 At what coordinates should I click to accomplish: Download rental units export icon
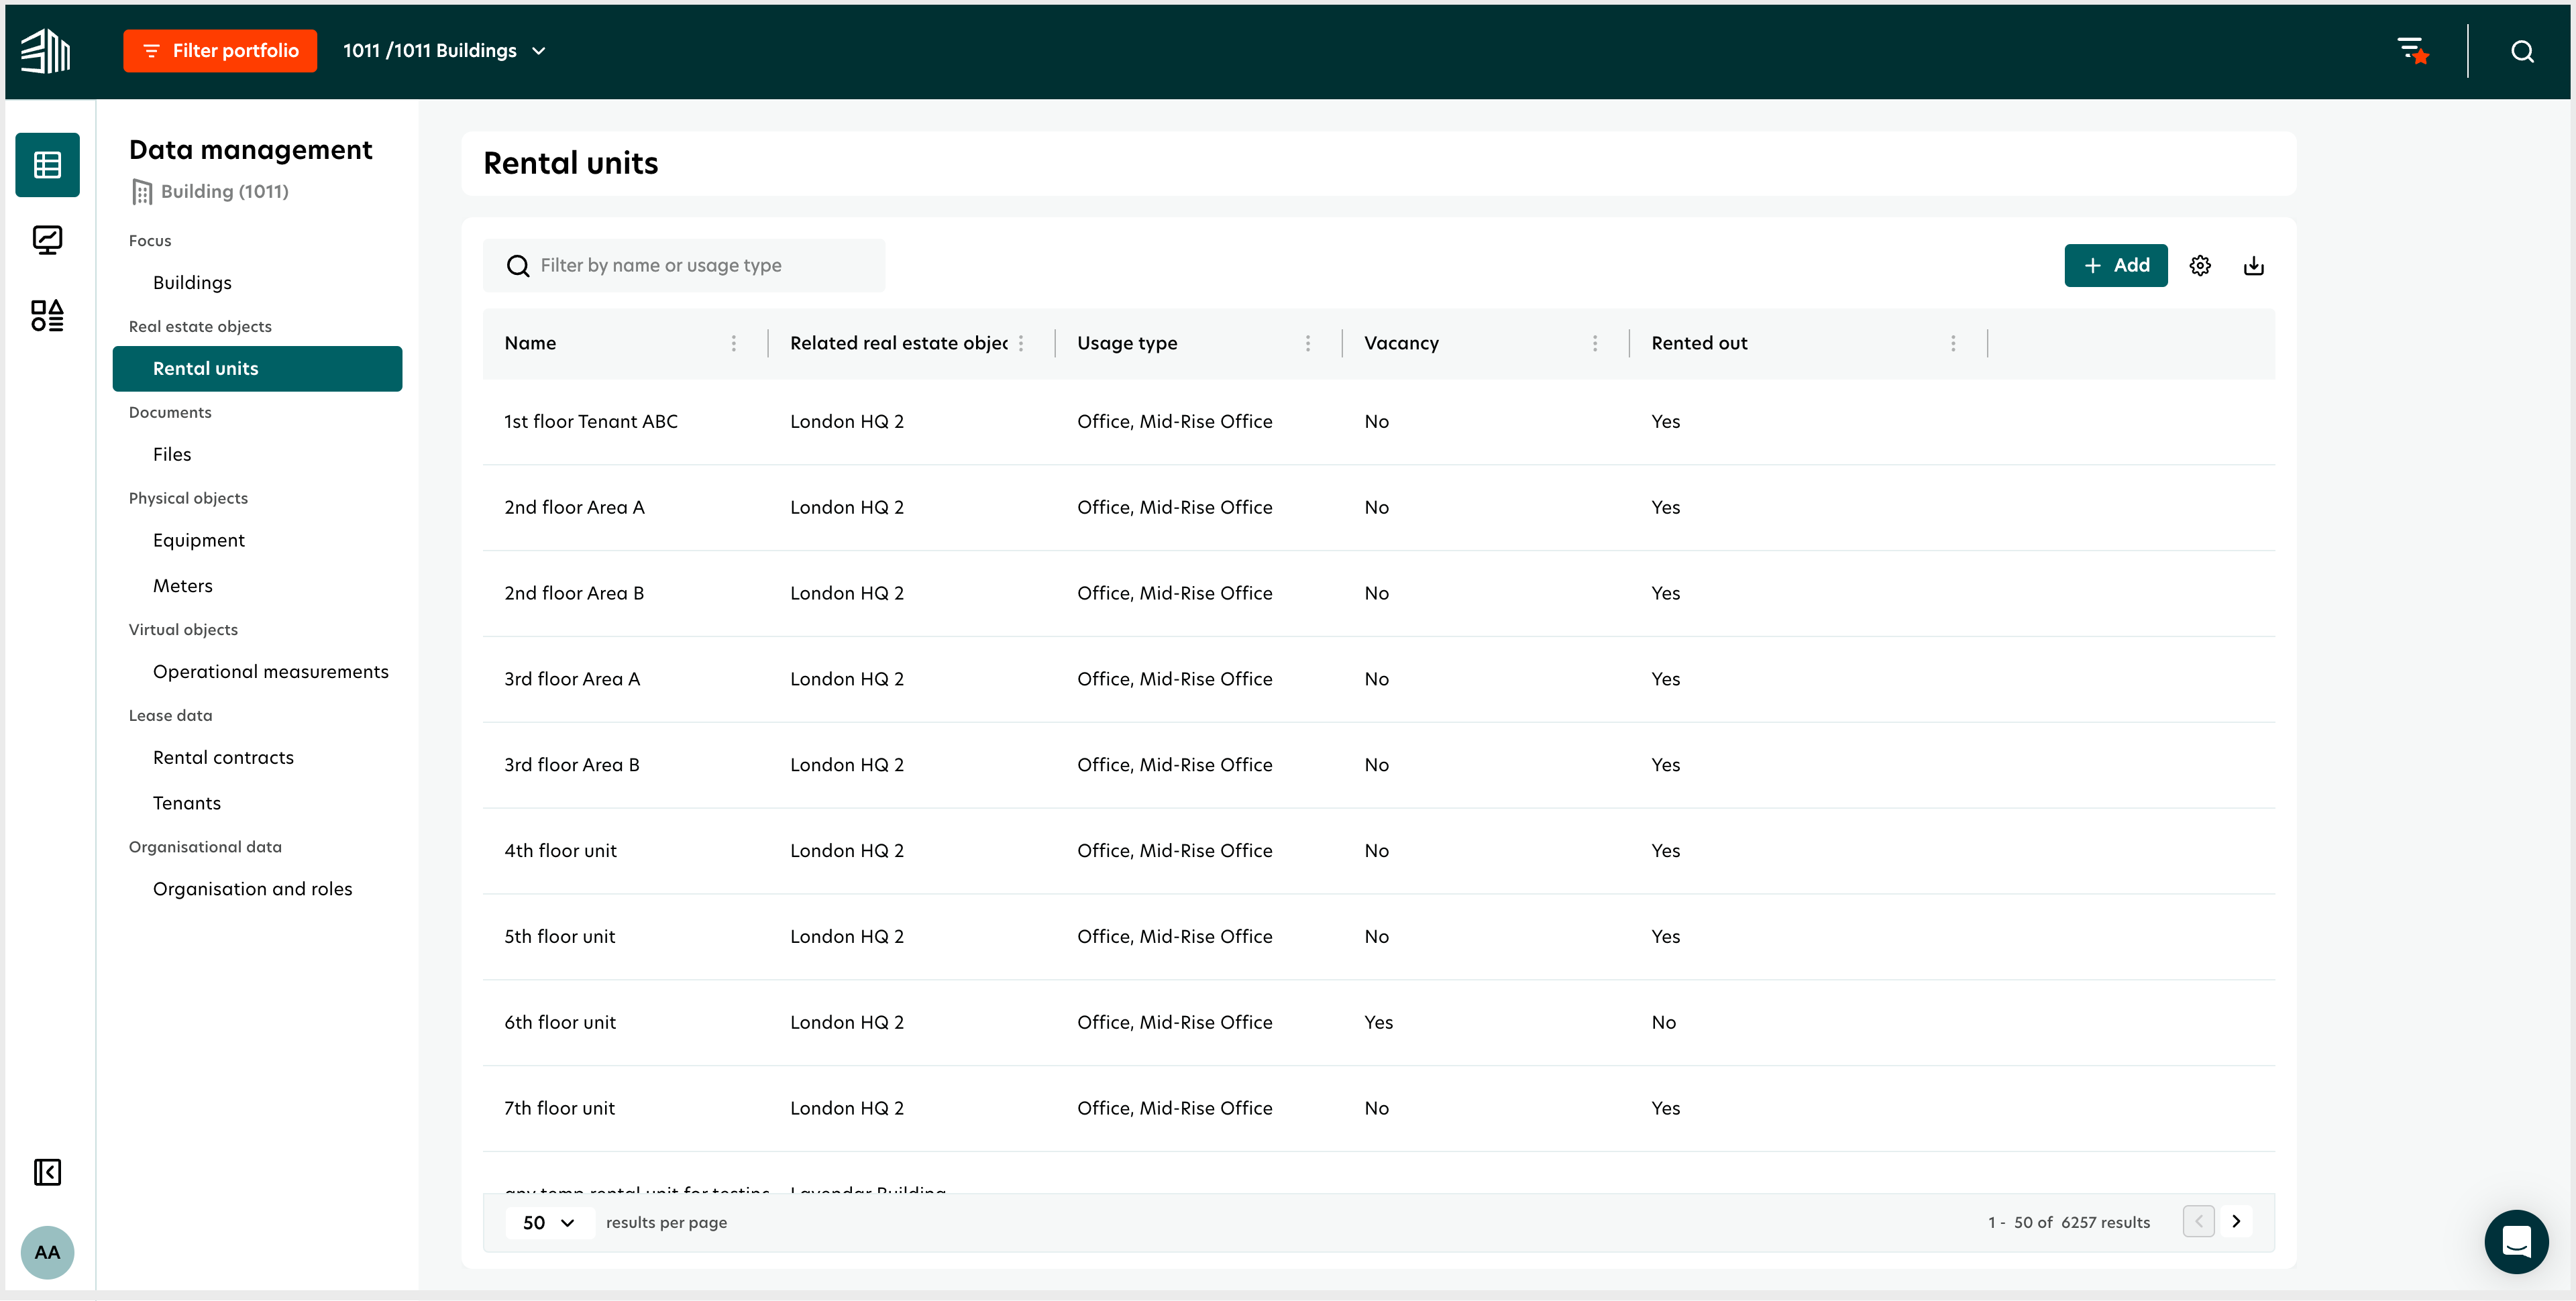(x=2253, y=265)
